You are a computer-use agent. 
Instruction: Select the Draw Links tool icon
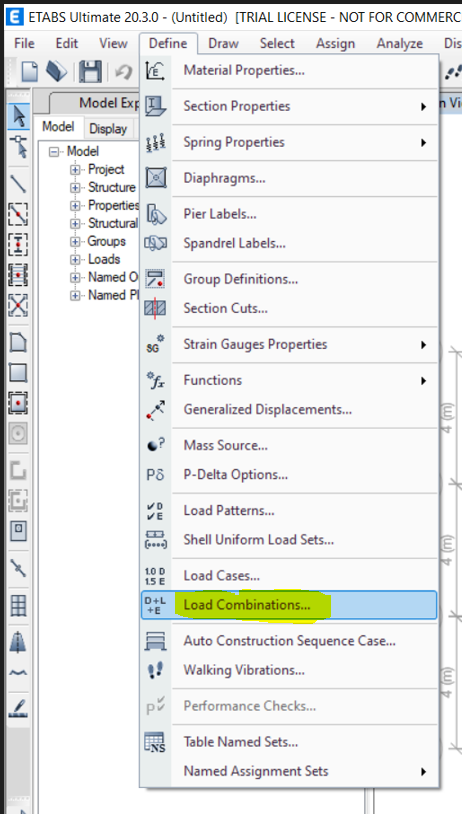pyautogui.click(x=19, y=568)
